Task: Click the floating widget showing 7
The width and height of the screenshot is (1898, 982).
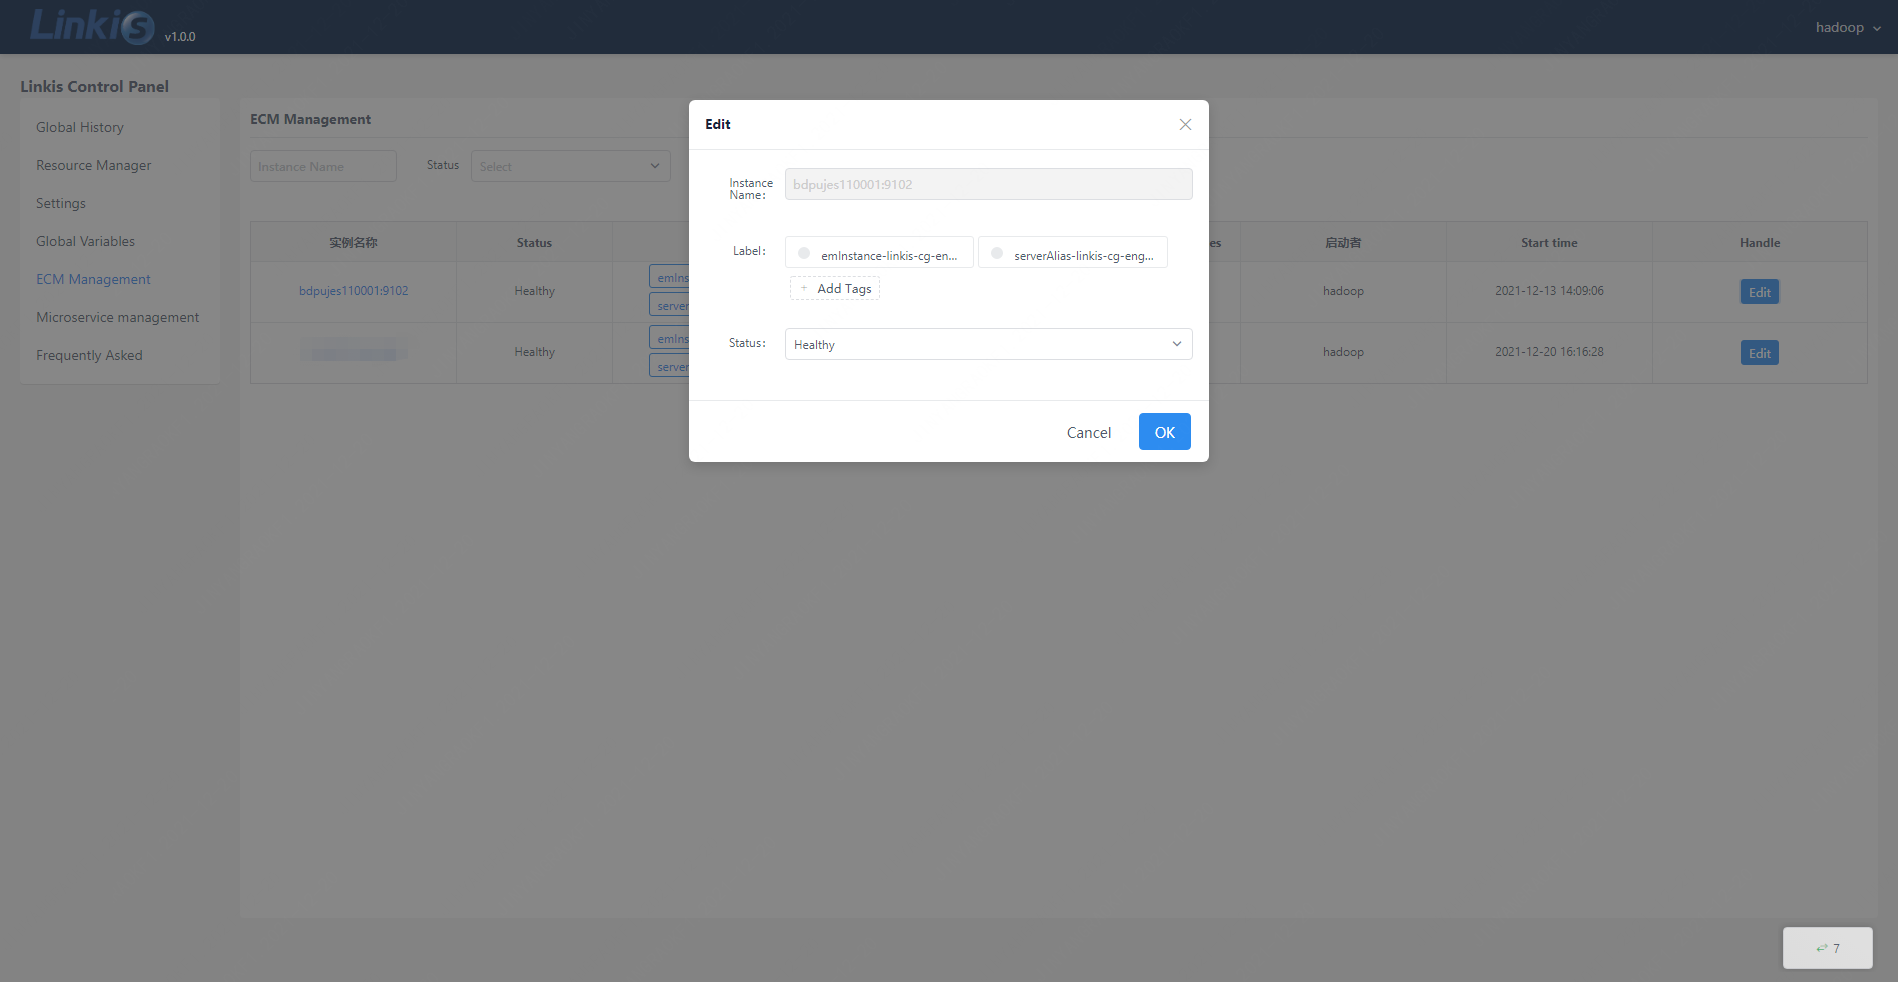Action: [x=1827, y=948]
